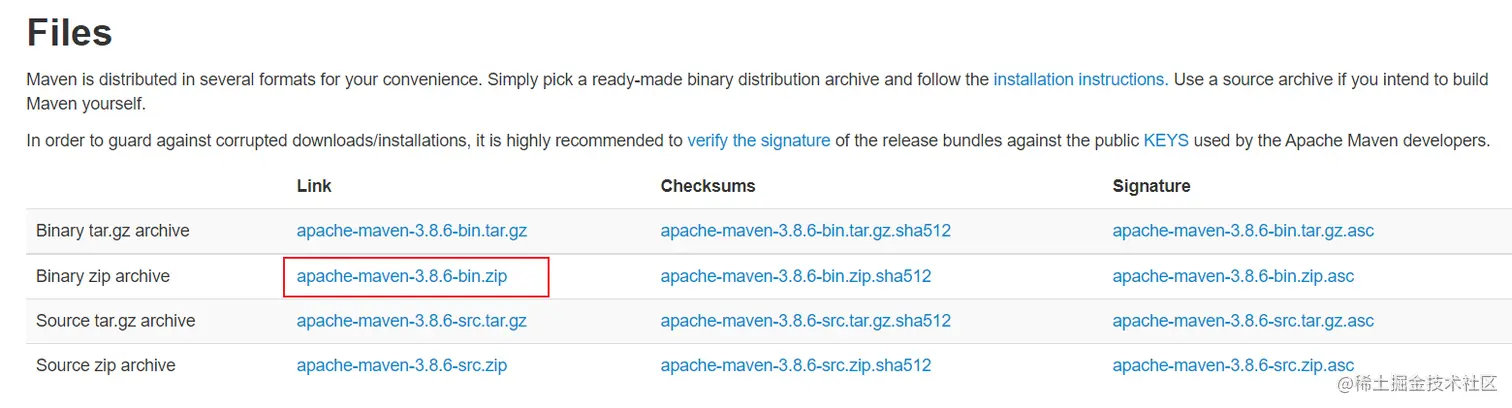The width and height of the screenshot is (1512, 408).
Task: Click the Source tar.gz archive row label
Action: point(115,321)
